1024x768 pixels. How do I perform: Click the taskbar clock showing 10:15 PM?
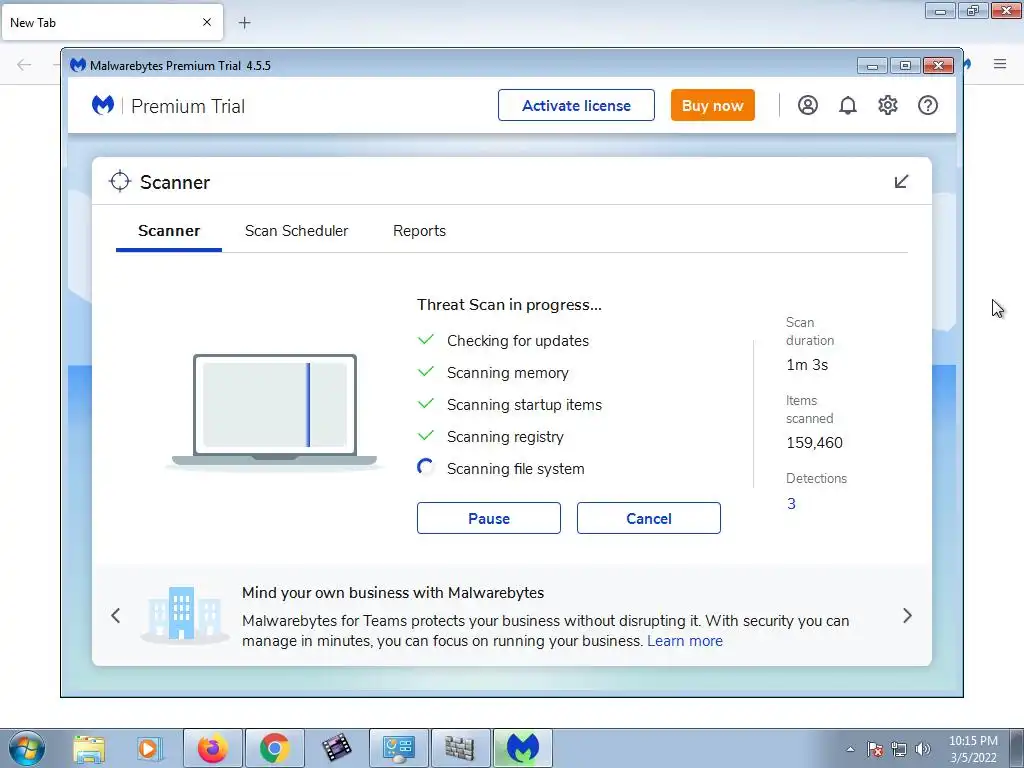[973, 749]
